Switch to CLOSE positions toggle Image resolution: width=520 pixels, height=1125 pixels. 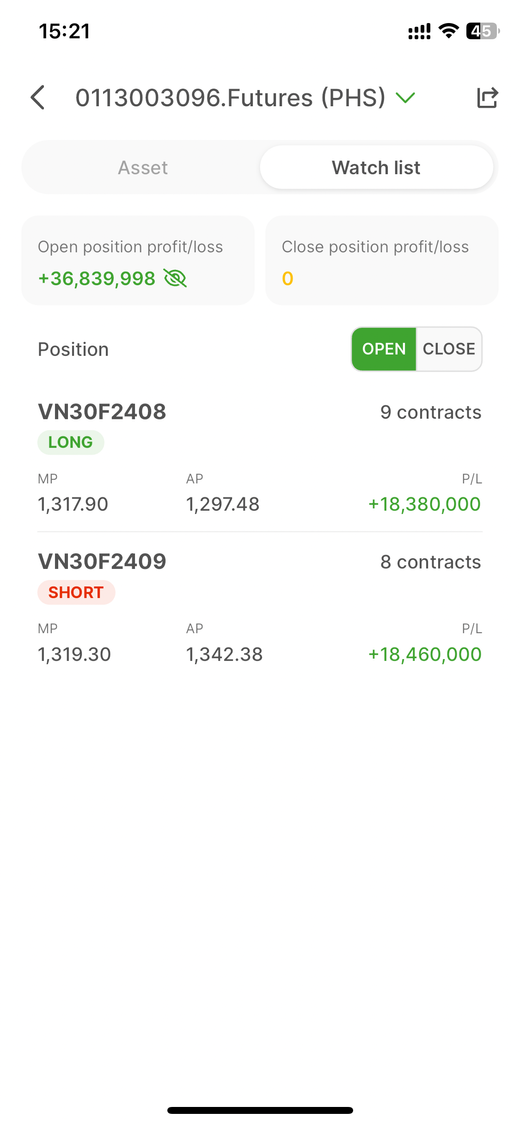click(449, 349)
